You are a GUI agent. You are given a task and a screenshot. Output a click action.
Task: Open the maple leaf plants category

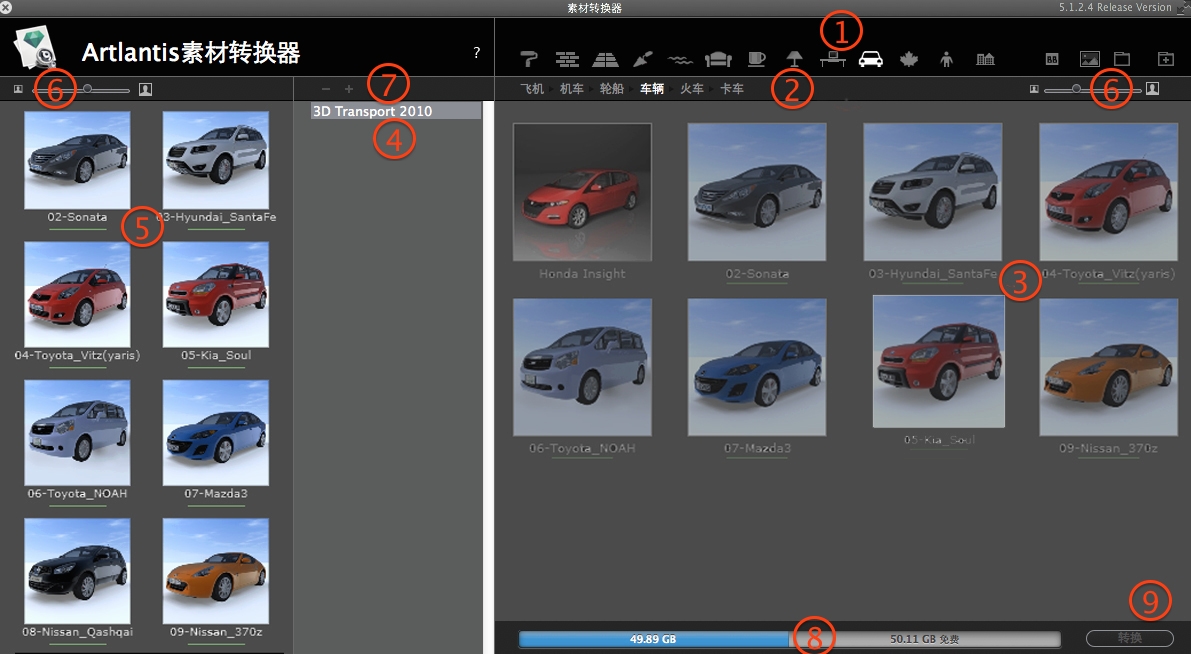point(908,59)
